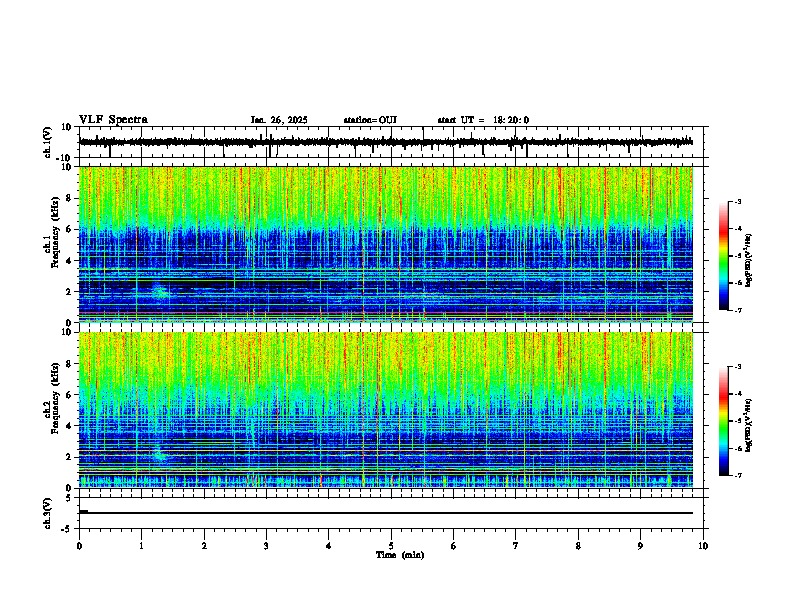Click the "VLF Spectra" plot title
Image resolution: width=792 pixels, height=612 pixels.
[114, 119]
